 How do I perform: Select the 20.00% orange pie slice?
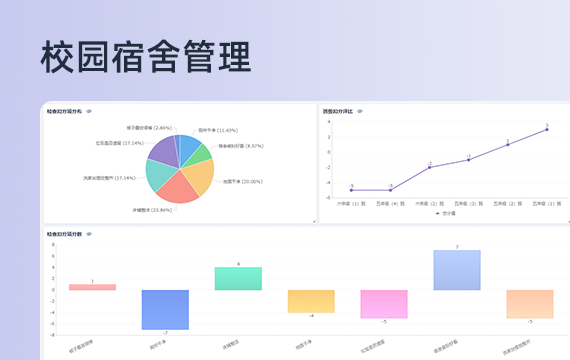[199, 175]
